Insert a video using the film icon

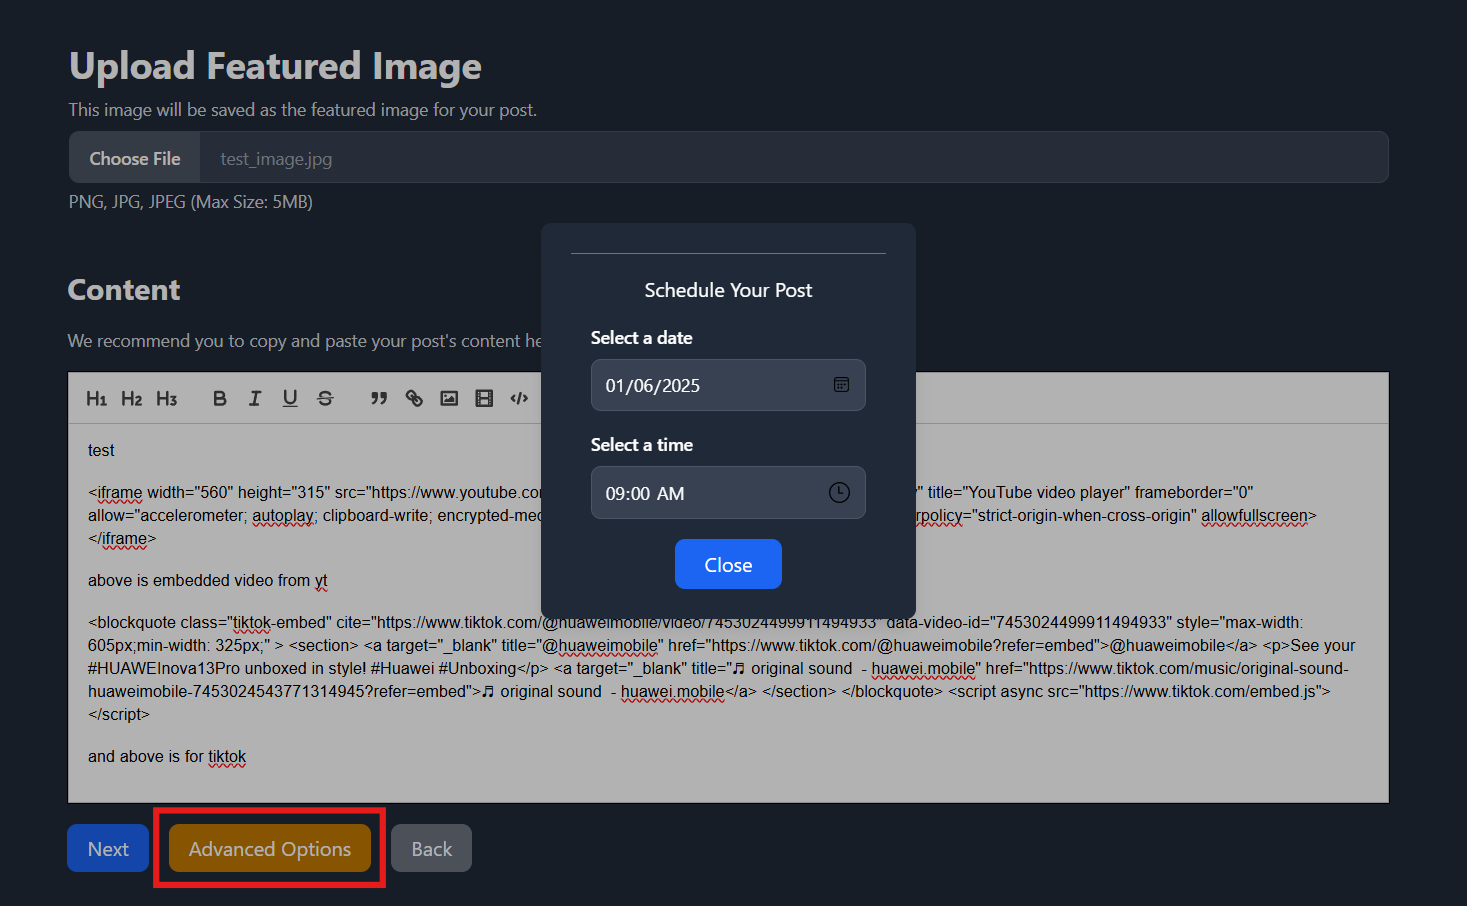484,399
